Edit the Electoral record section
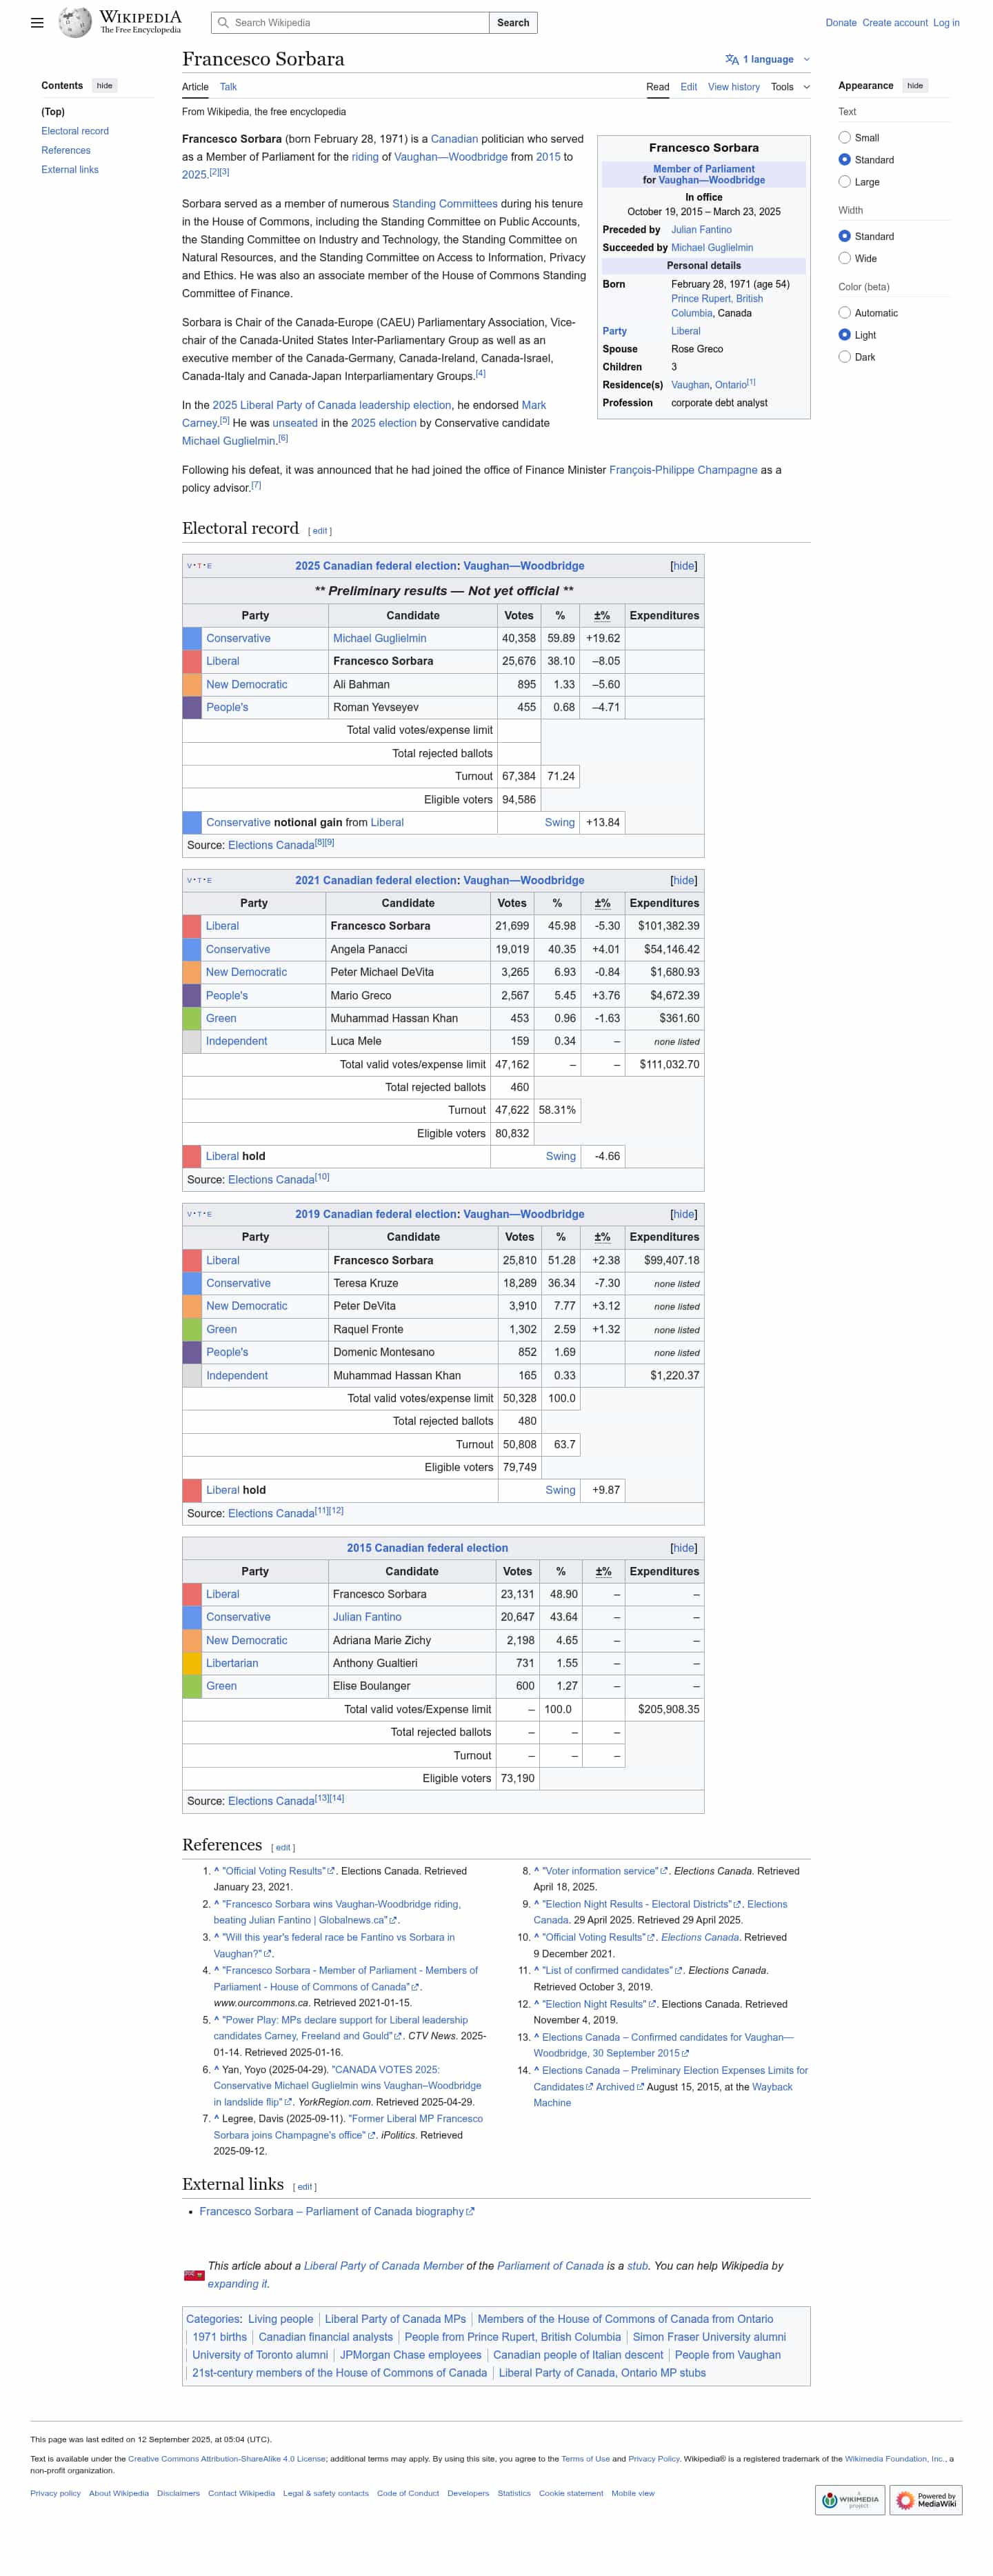Viewport: 993px width, 2576px height. (x=320, y=531)
